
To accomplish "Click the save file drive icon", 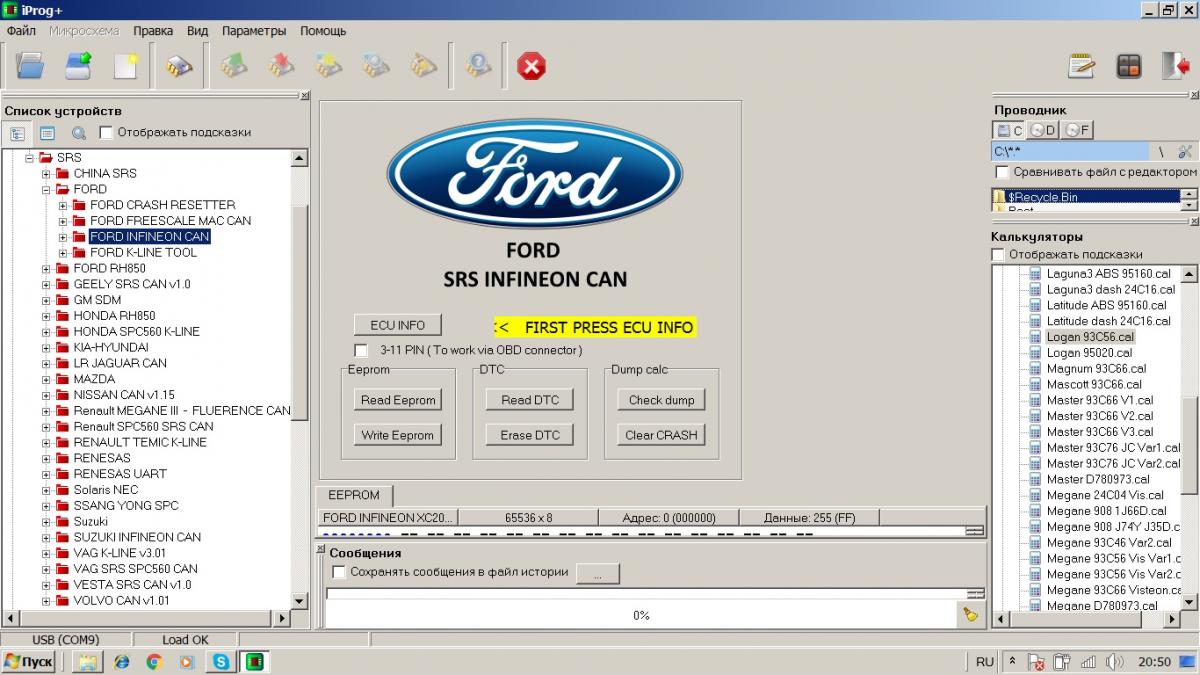I will point(79,67).
